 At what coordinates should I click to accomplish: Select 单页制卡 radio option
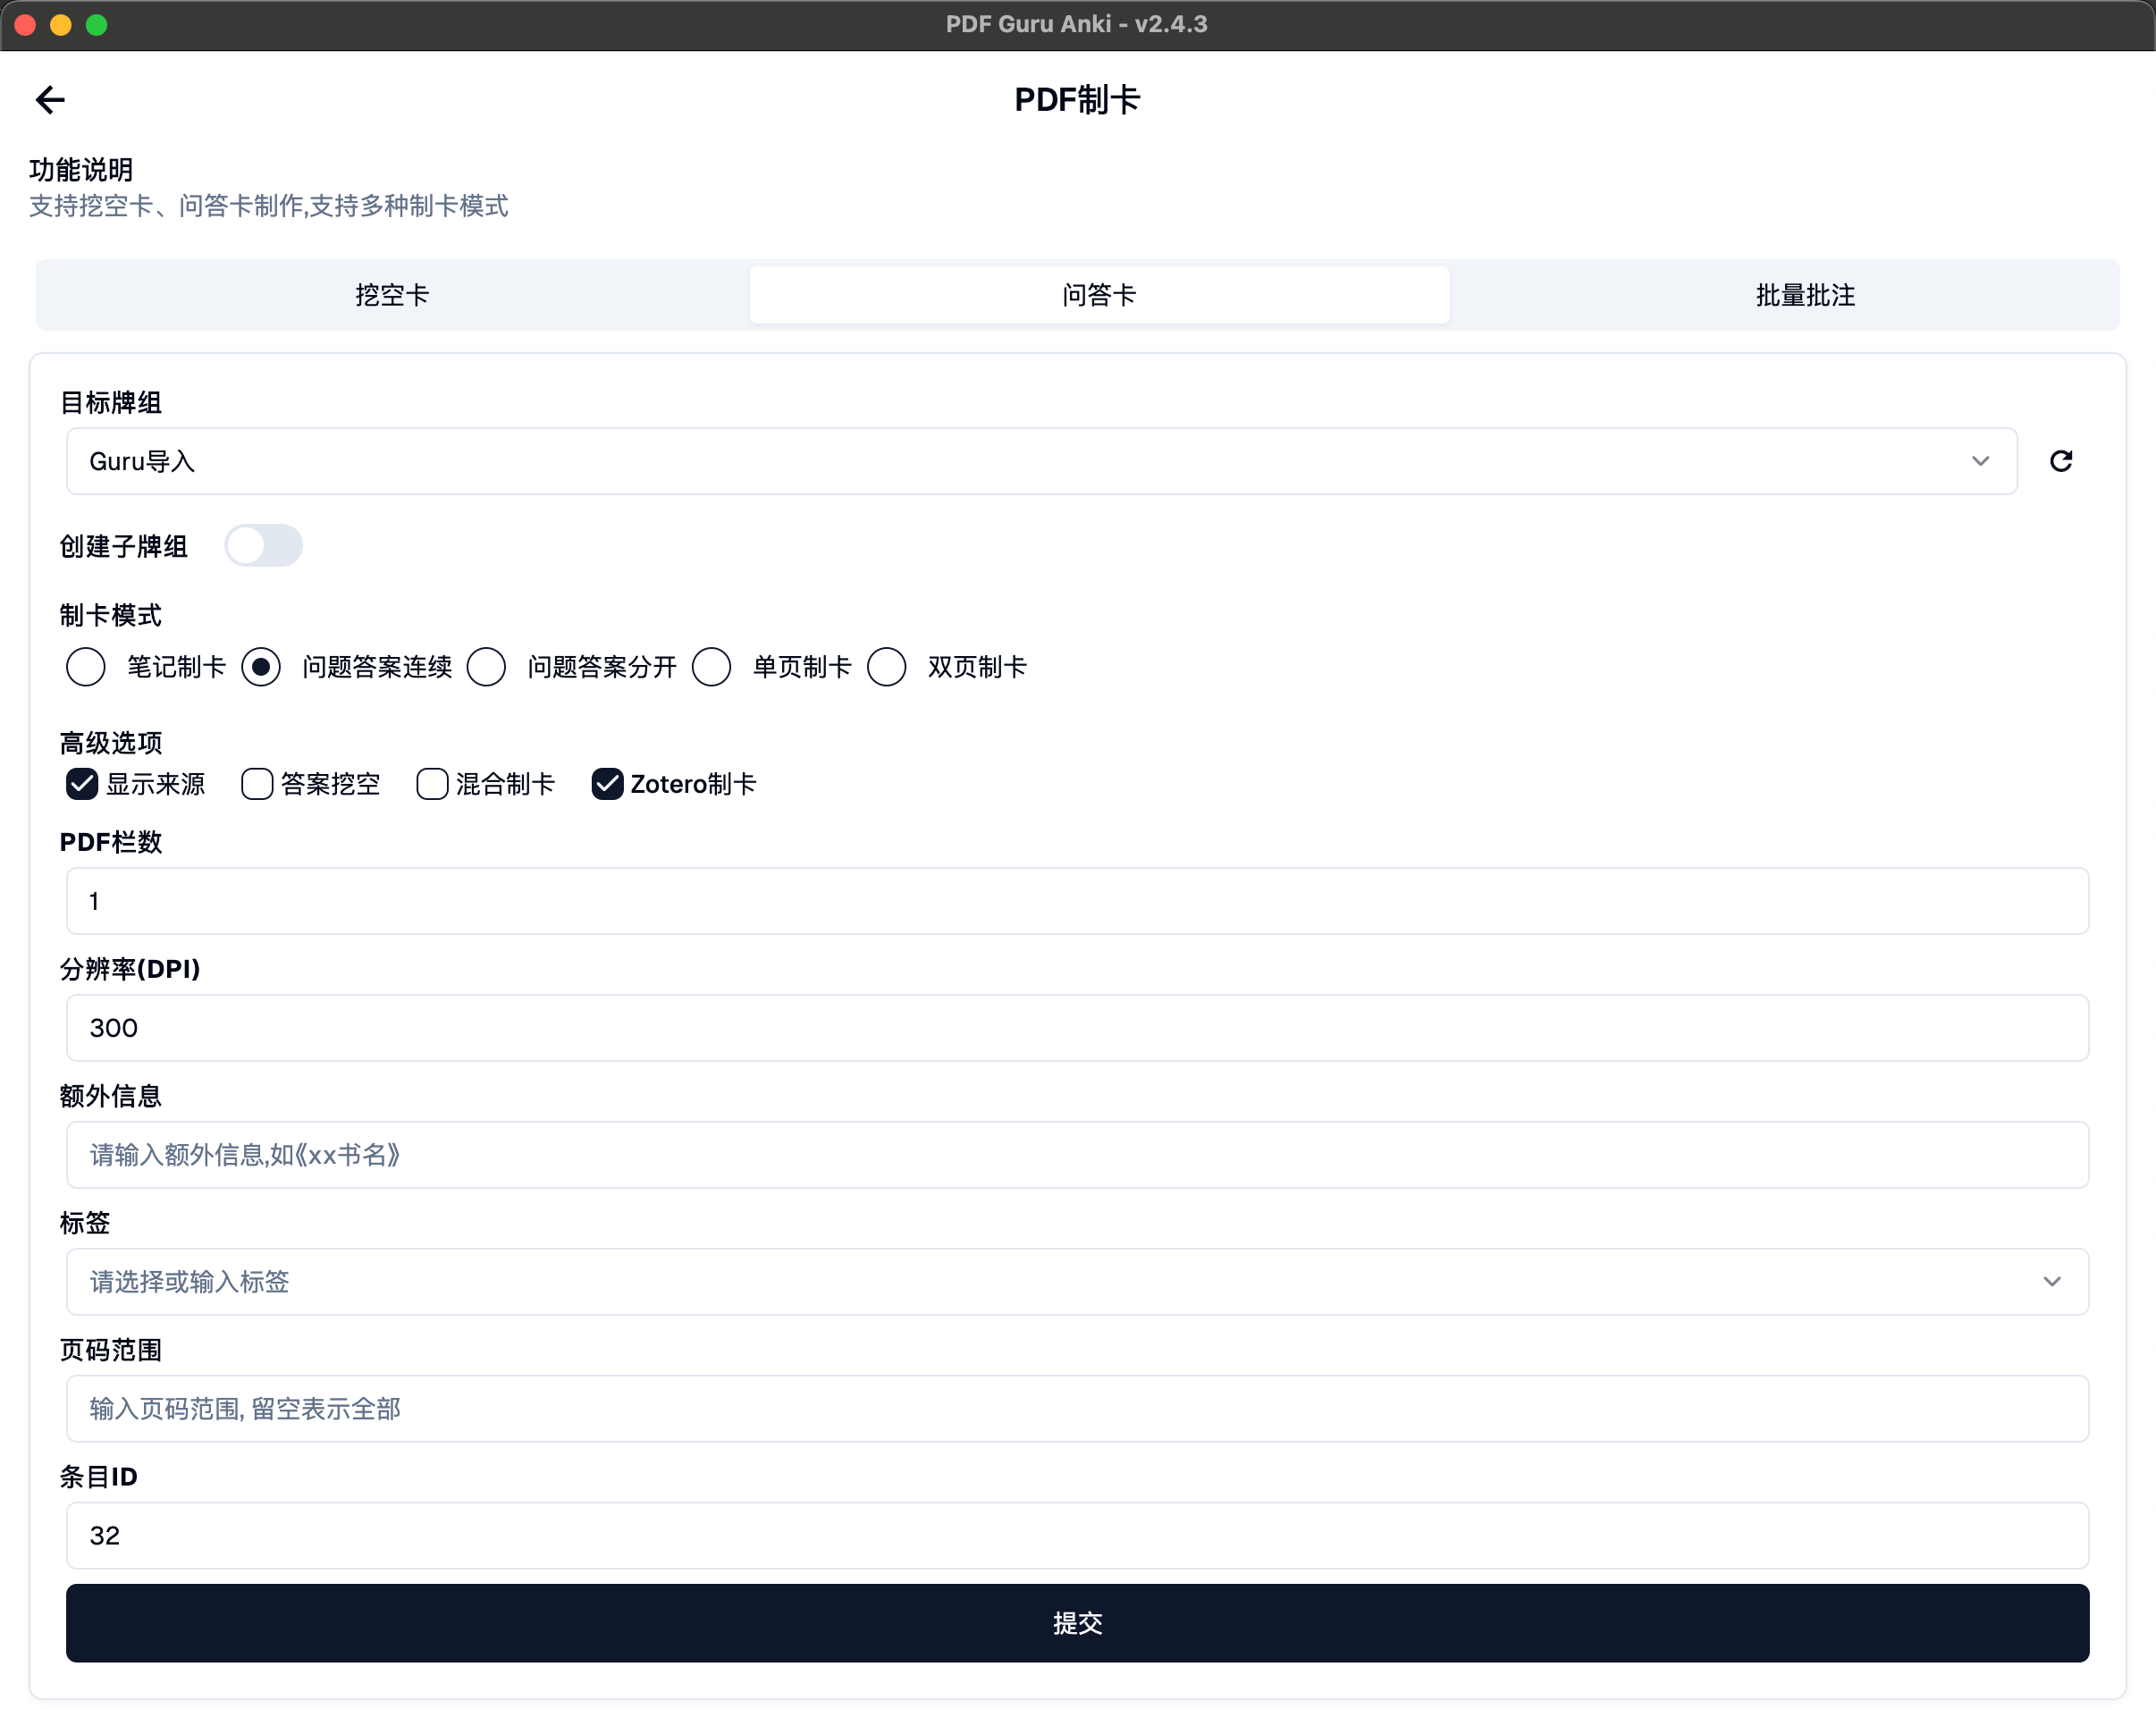pos(712,667)
